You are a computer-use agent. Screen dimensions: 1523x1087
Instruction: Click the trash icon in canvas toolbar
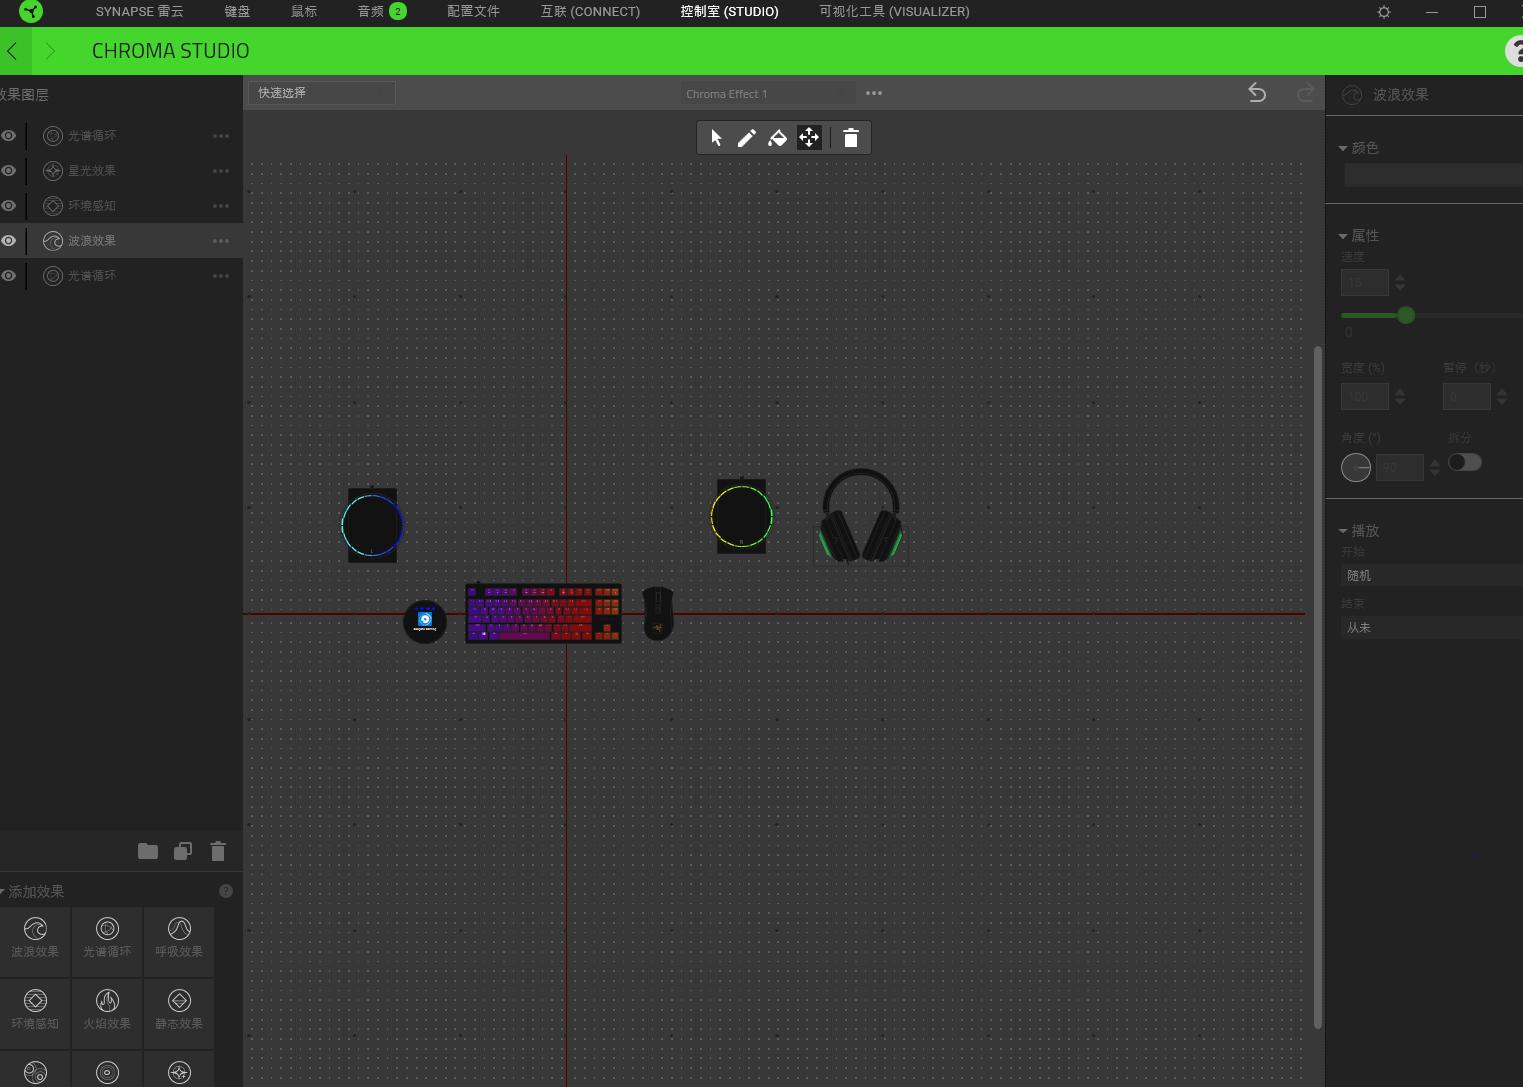851,138
